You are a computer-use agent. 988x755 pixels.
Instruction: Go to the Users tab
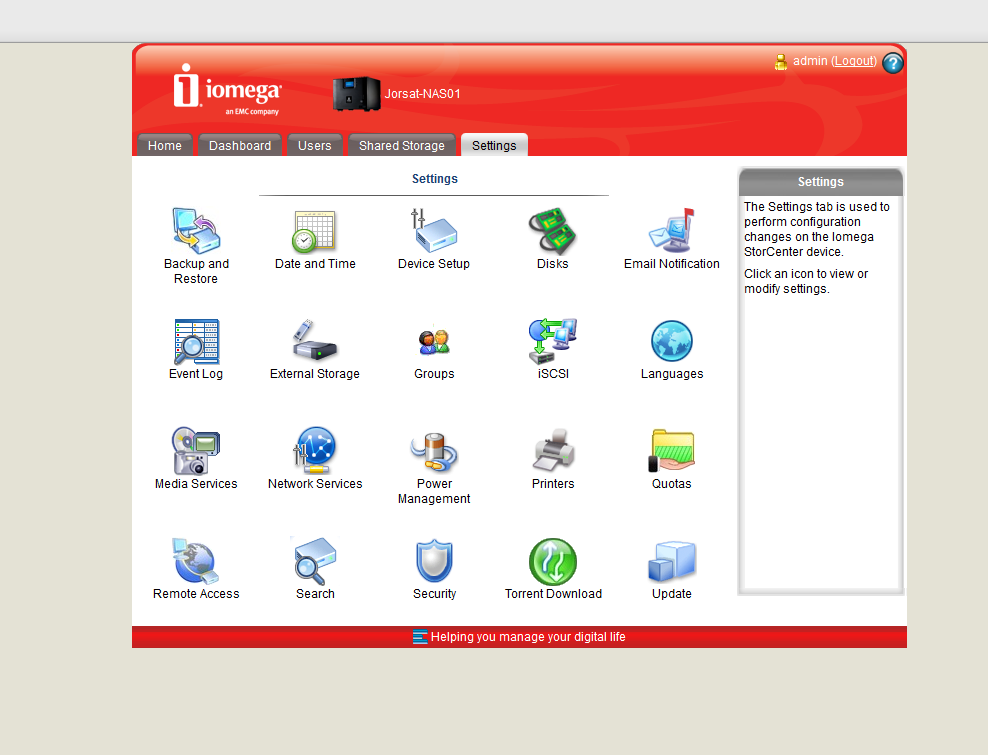[x=314, y=146]
